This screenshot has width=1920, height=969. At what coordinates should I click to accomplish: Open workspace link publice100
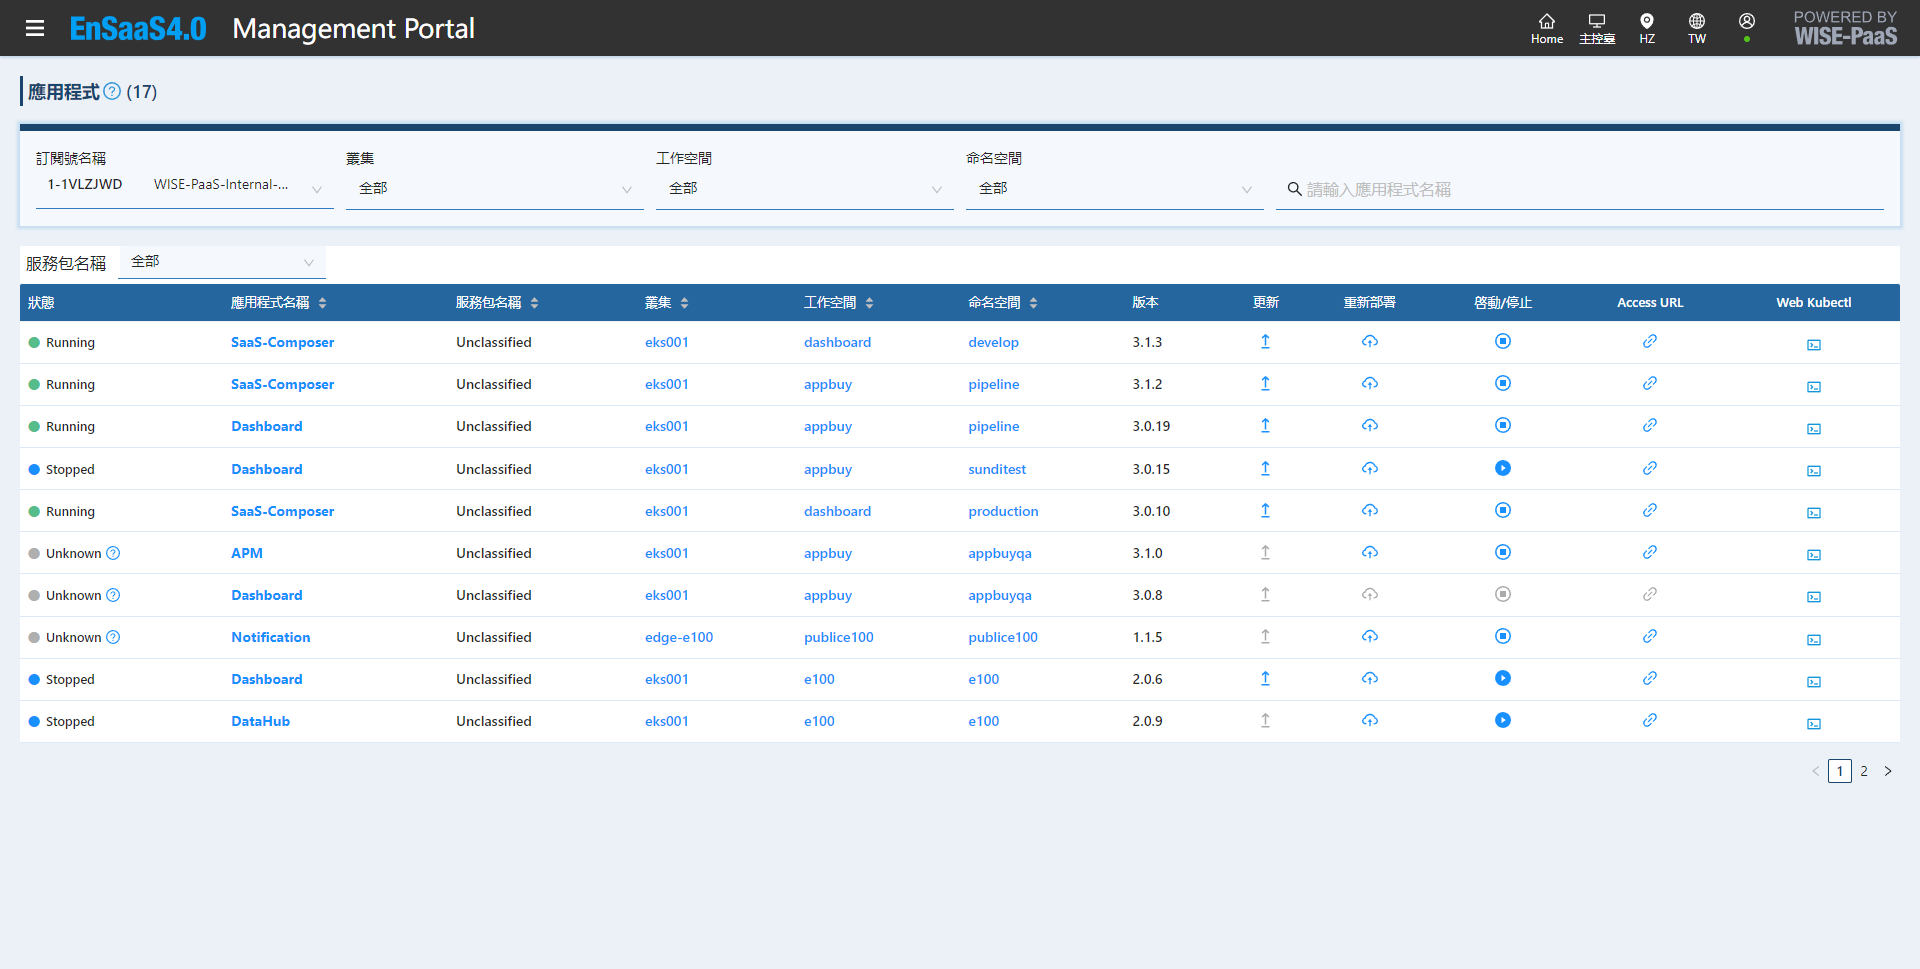point(839,637)
